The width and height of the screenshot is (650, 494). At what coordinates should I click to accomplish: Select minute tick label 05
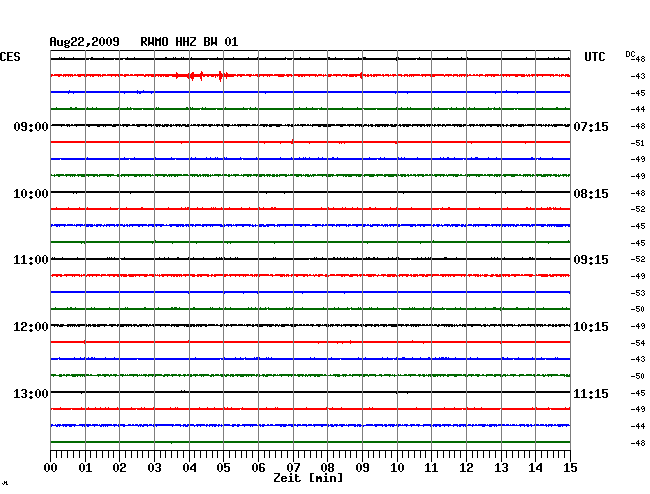[x=223, y=467]
